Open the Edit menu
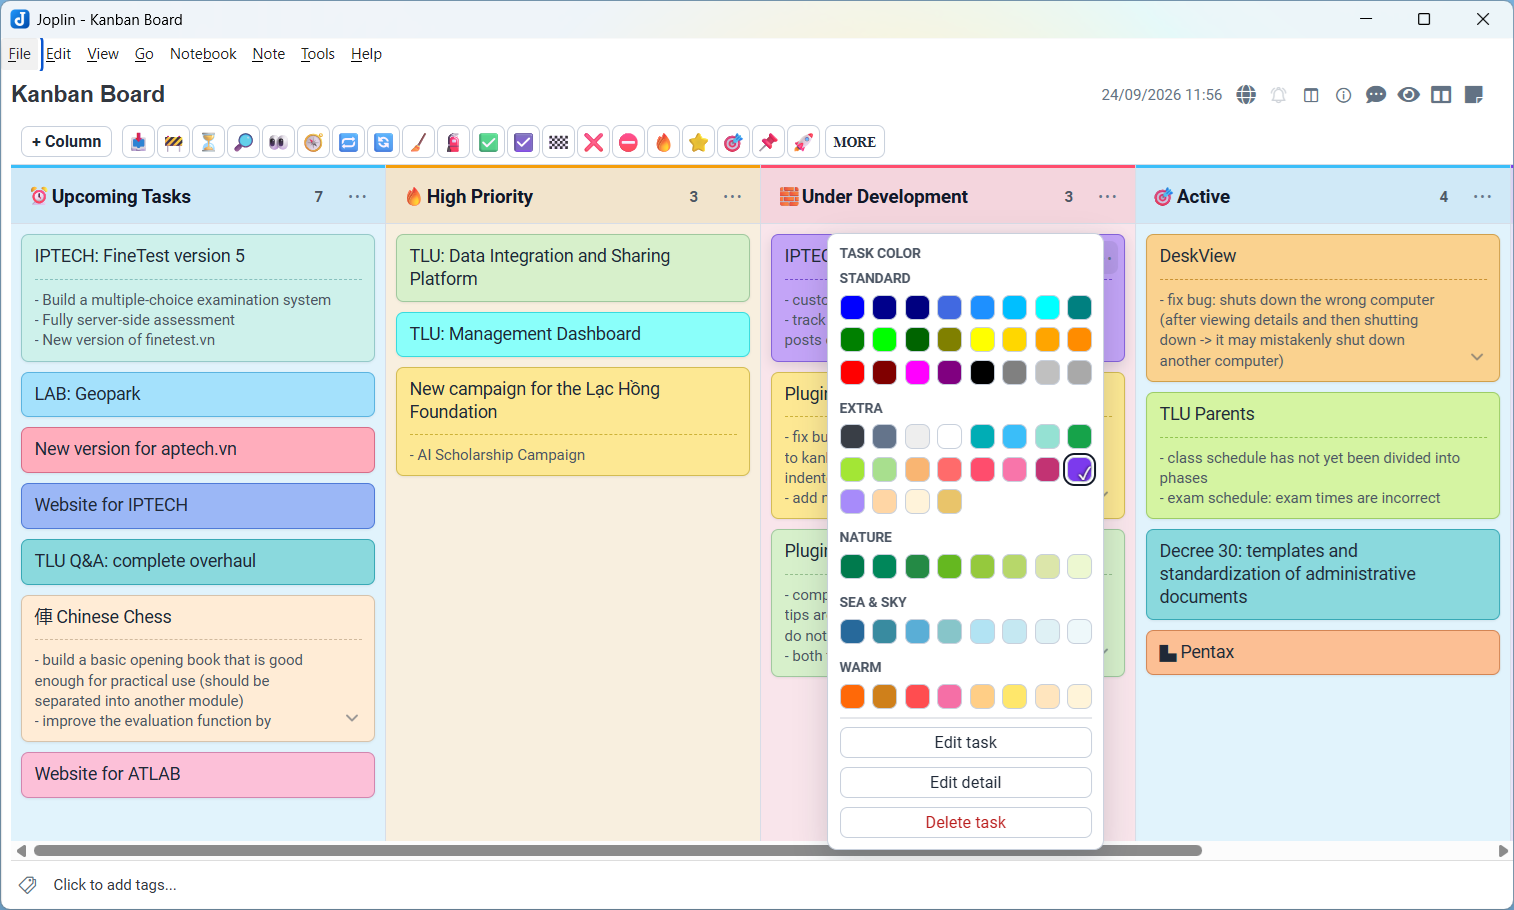The image size is (1514, 910). [x=58, y=54]
